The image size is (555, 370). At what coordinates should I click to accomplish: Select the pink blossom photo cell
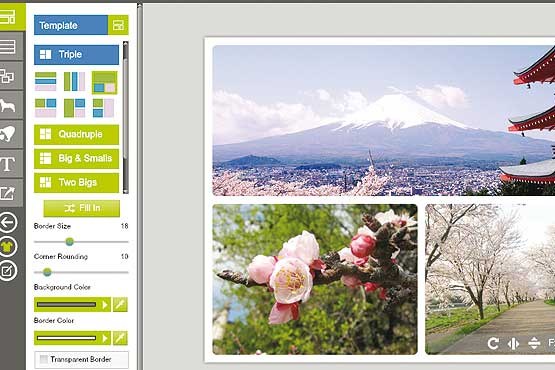(x=315, y=279)
